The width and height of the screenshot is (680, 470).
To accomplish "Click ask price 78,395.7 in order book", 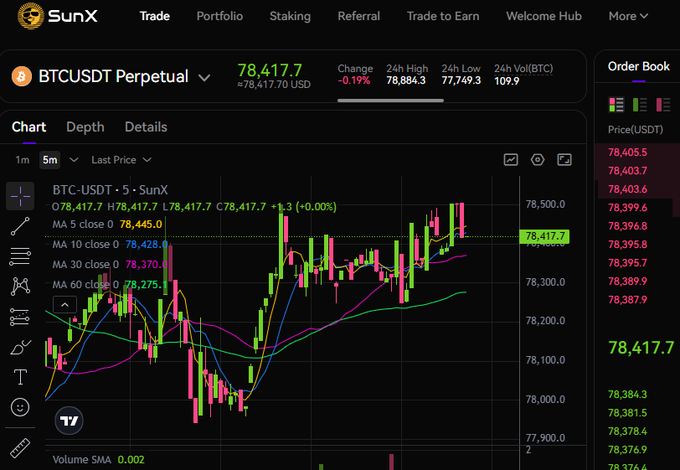I will (628, 263).
